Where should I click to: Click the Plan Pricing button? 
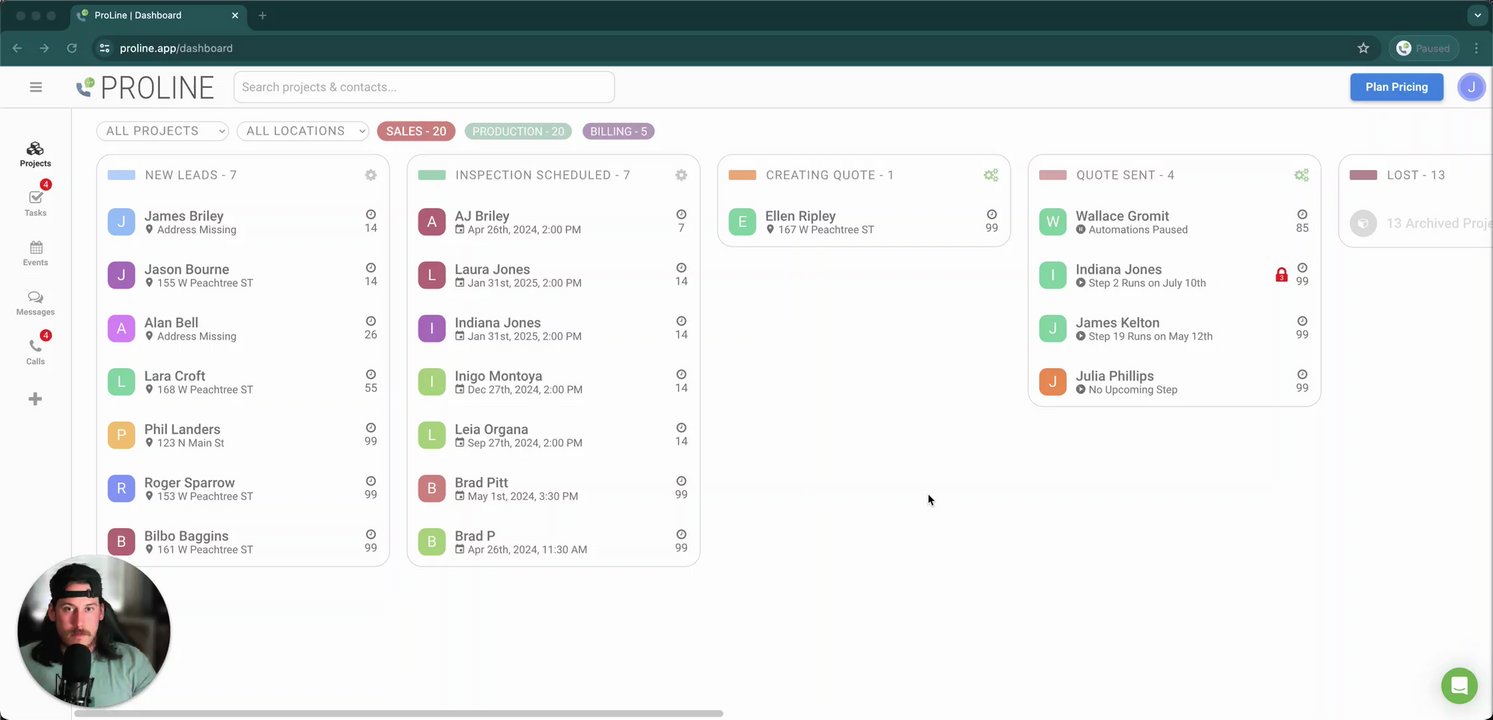coord(1396,87)
